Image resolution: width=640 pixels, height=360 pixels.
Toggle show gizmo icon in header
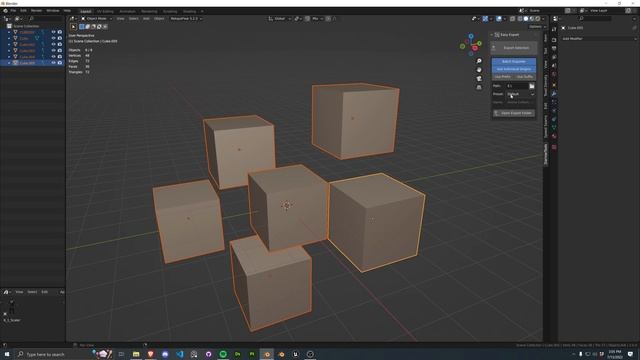pos(485,18)
